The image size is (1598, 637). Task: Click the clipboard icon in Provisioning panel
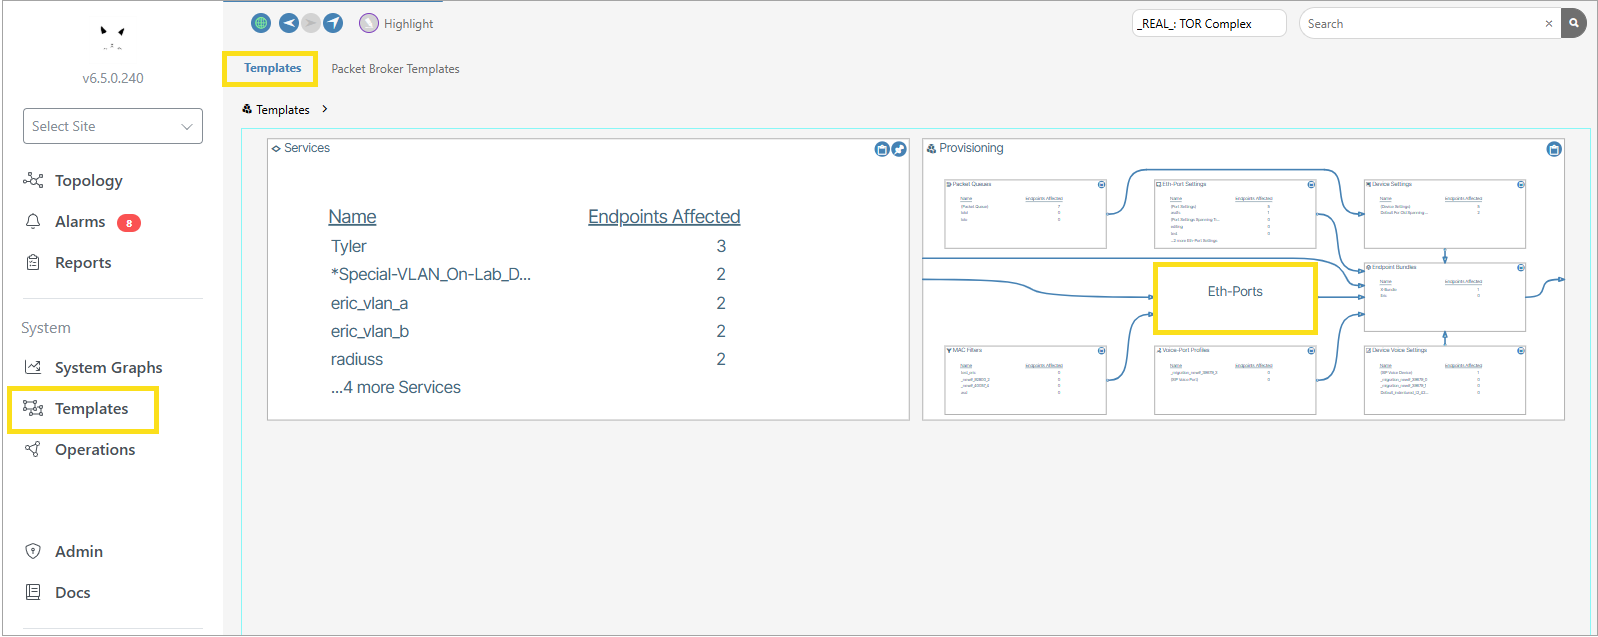pos(1554,149)
